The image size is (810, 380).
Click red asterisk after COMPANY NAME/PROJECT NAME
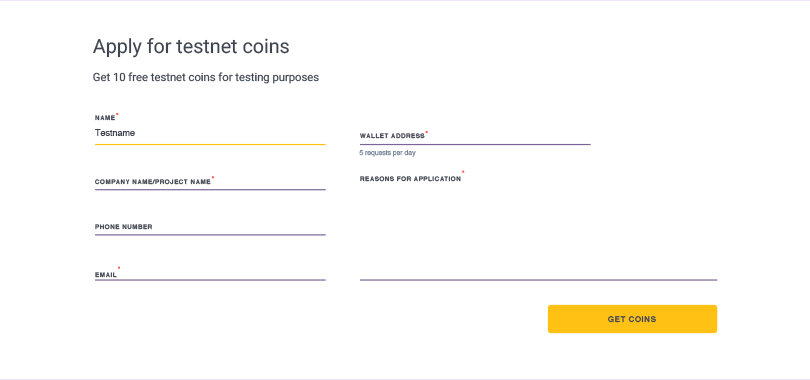click(213, 177)
